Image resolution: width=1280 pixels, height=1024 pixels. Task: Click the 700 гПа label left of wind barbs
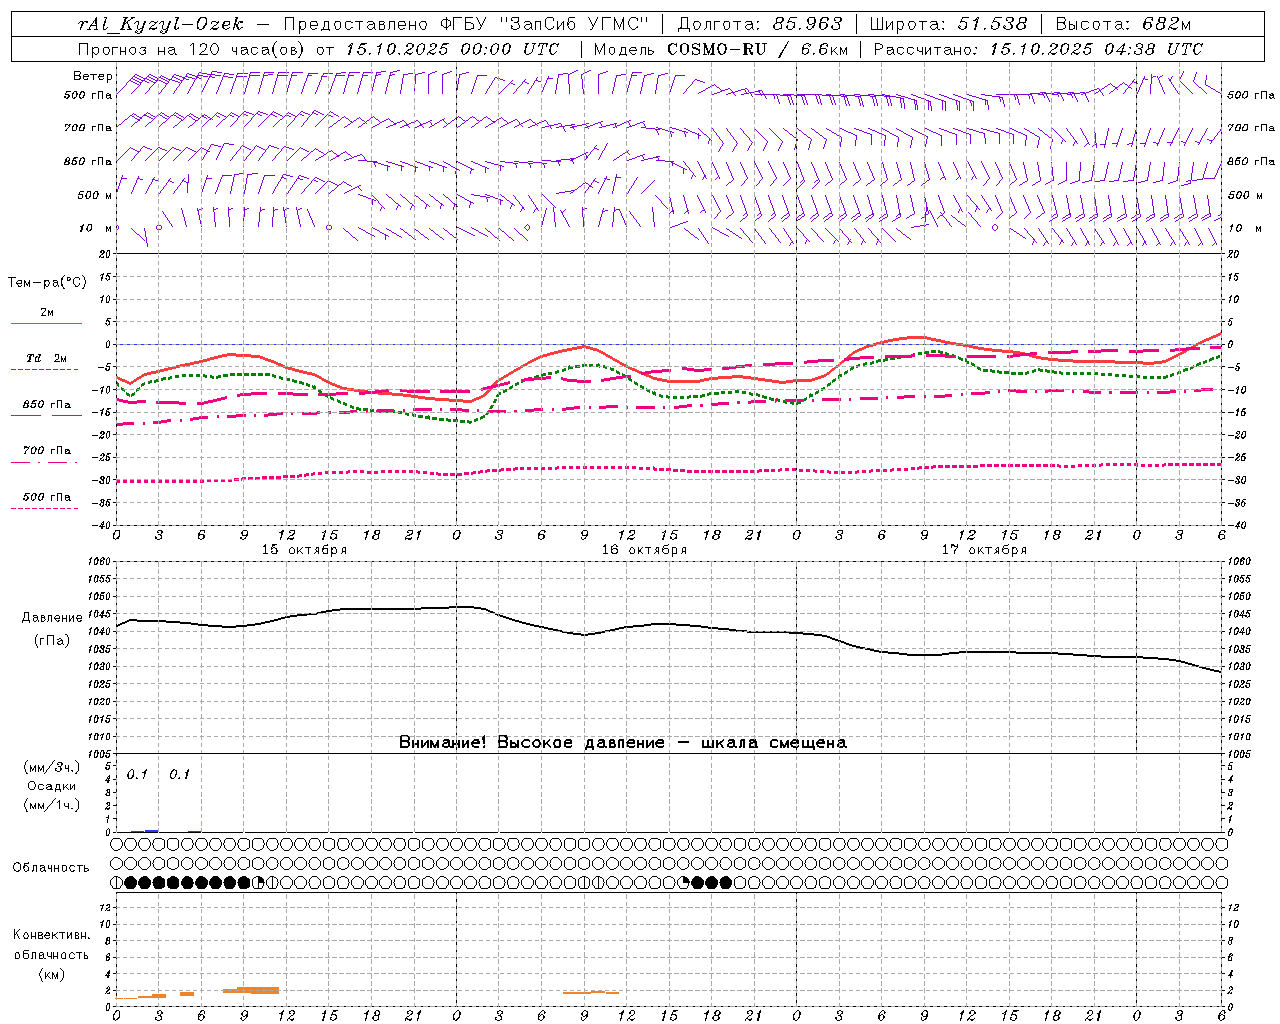click(x=88, y=128)
